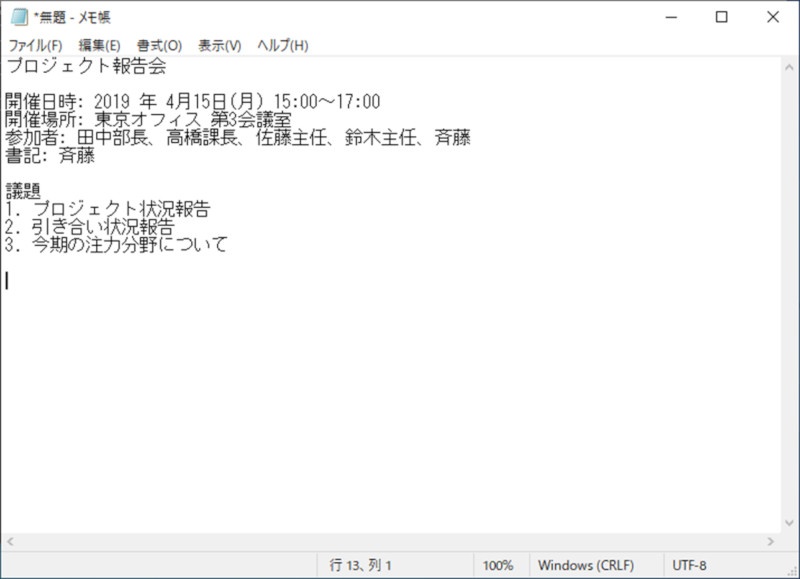Click the Notepad icon in the title bar

[17, 18]
